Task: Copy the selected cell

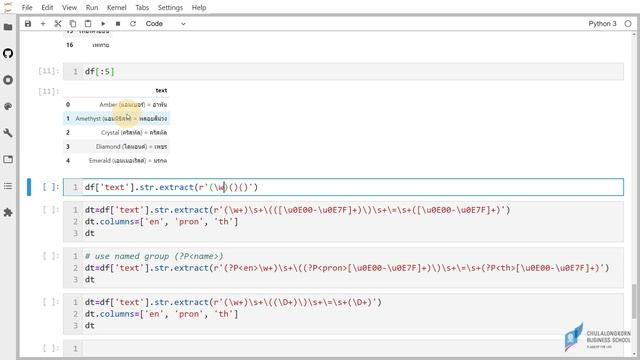Action: click(73, 24)
